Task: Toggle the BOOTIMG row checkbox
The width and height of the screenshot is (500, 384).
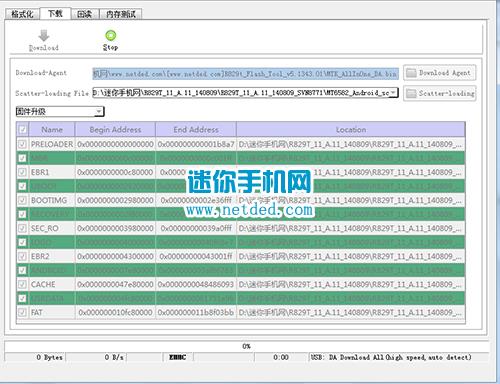Action: 22,200
